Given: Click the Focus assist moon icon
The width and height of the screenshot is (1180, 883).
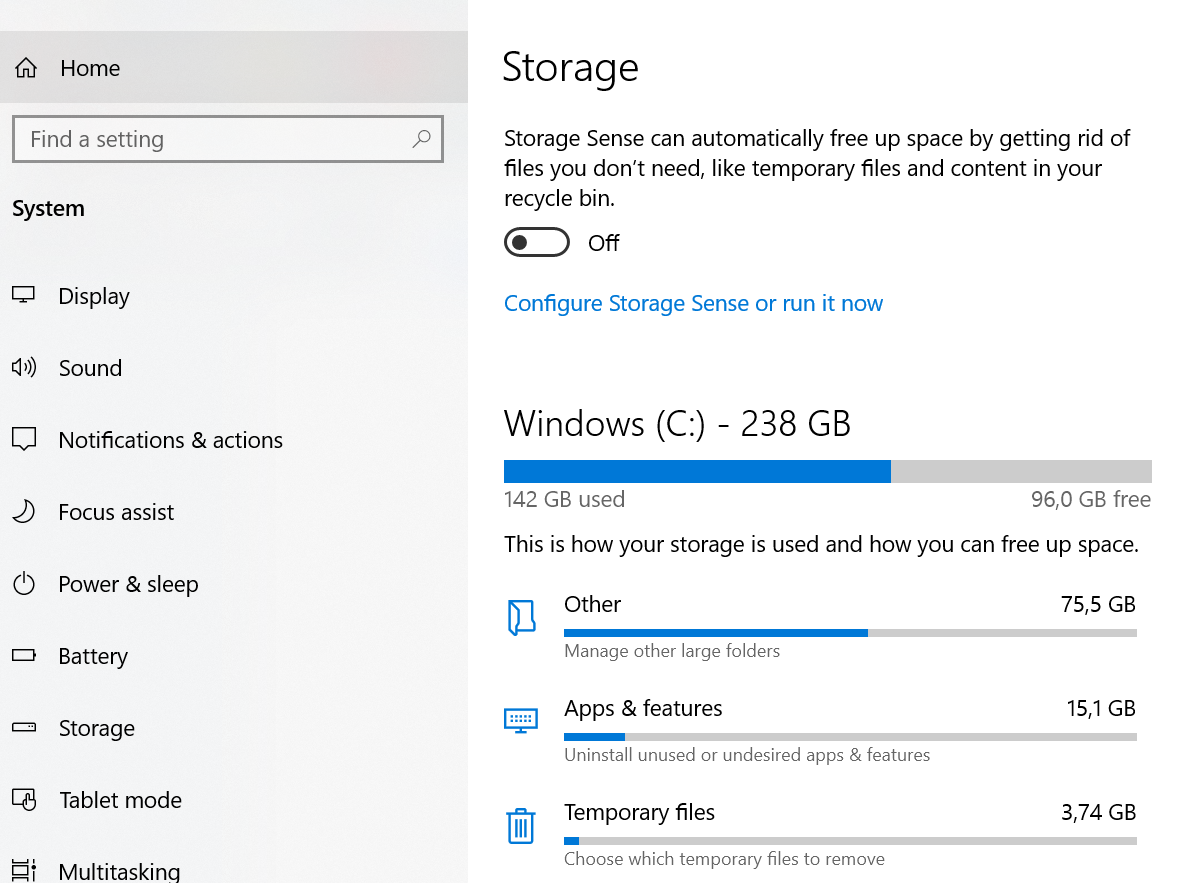Looking at the screenshot, I should [x=23, y=511].
